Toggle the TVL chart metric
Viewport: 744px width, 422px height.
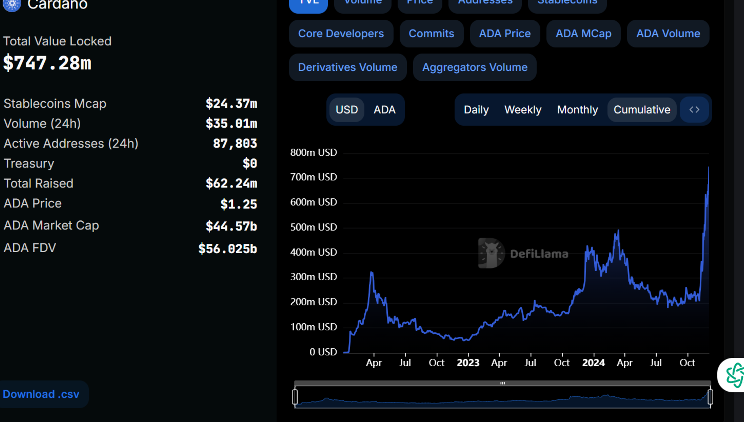[308, 4]
